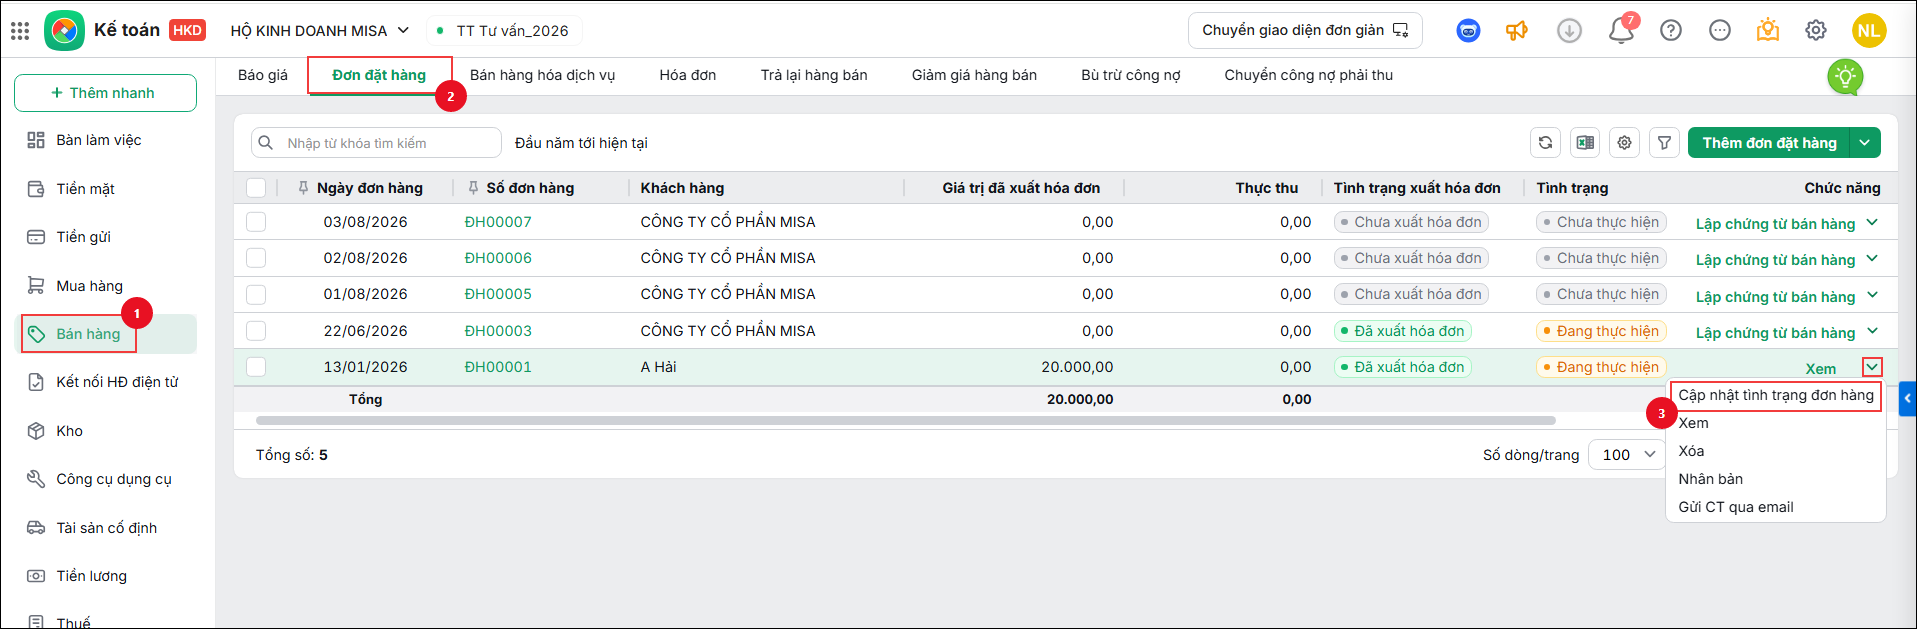The width and height of the screenshot is (1917, 629).
Task: Click the more options ellipsis icon in header
Action: point(1719,31)
